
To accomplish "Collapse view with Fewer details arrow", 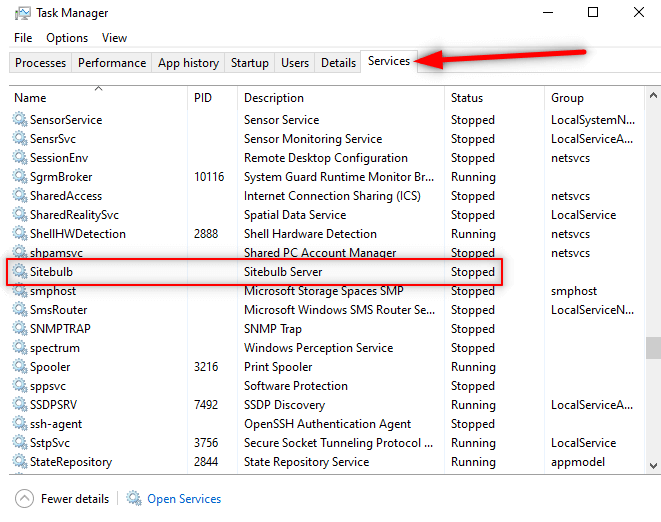I will [x=23, y=498].
